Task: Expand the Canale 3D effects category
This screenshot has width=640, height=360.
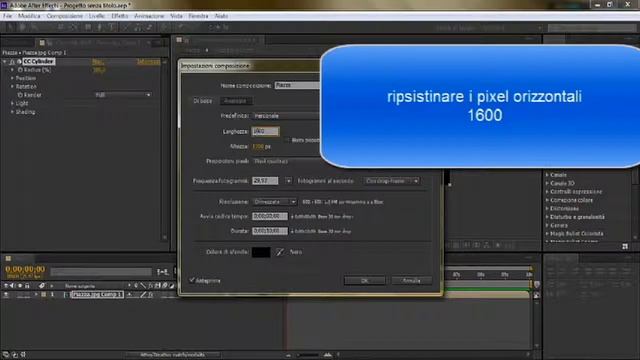Action: click(x=547, y=183)
